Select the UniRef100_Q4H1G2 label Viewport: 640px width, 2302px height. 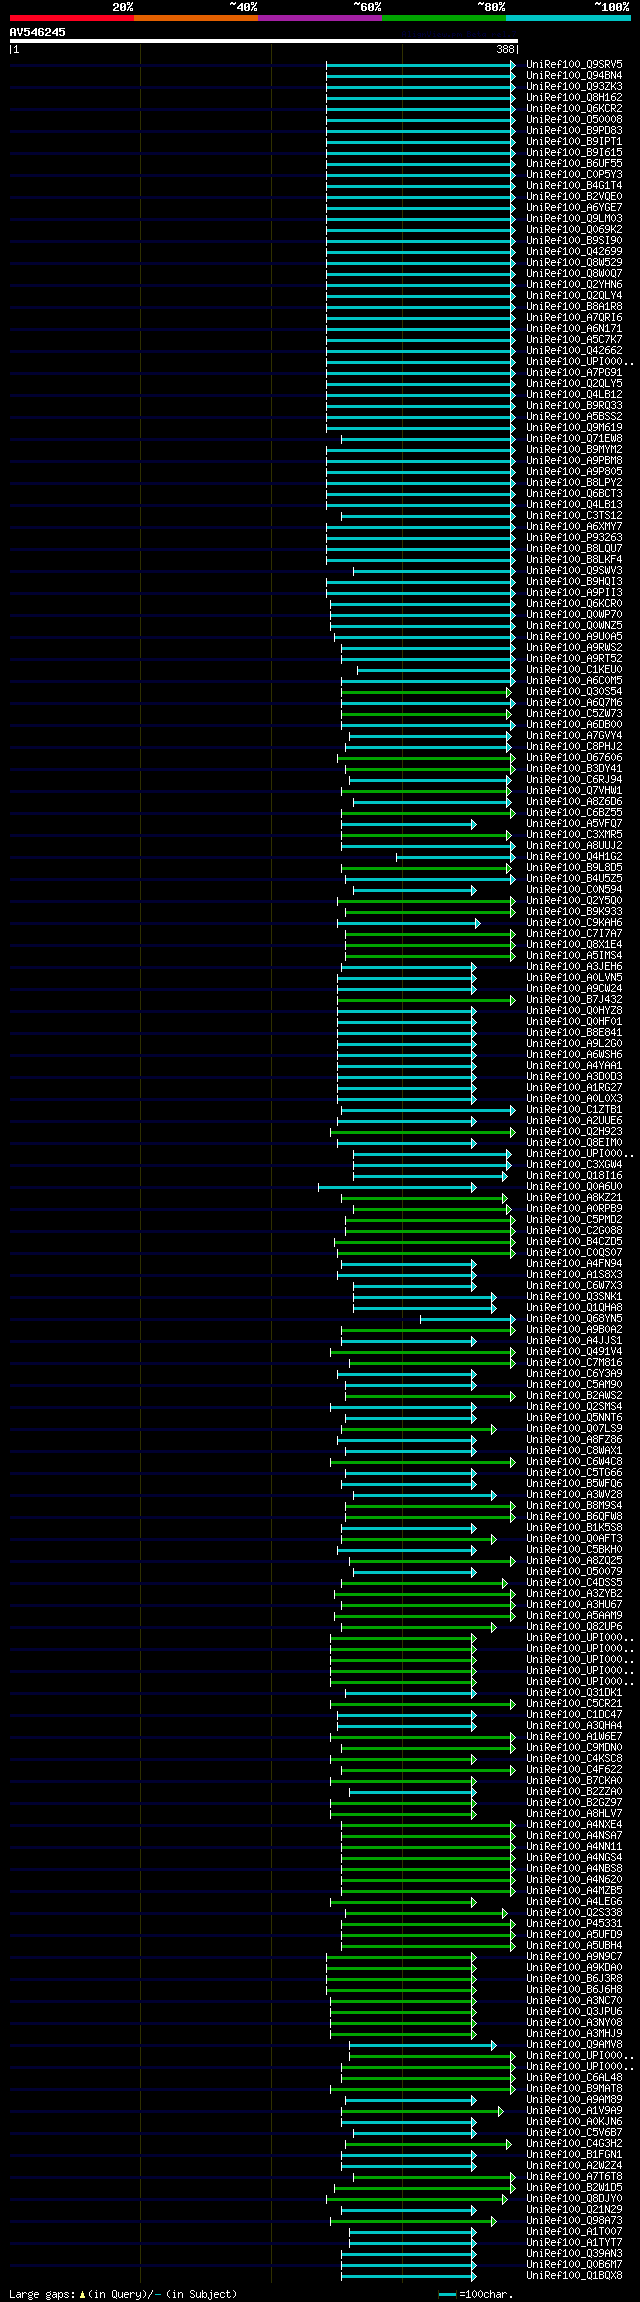tap(574, 856)
